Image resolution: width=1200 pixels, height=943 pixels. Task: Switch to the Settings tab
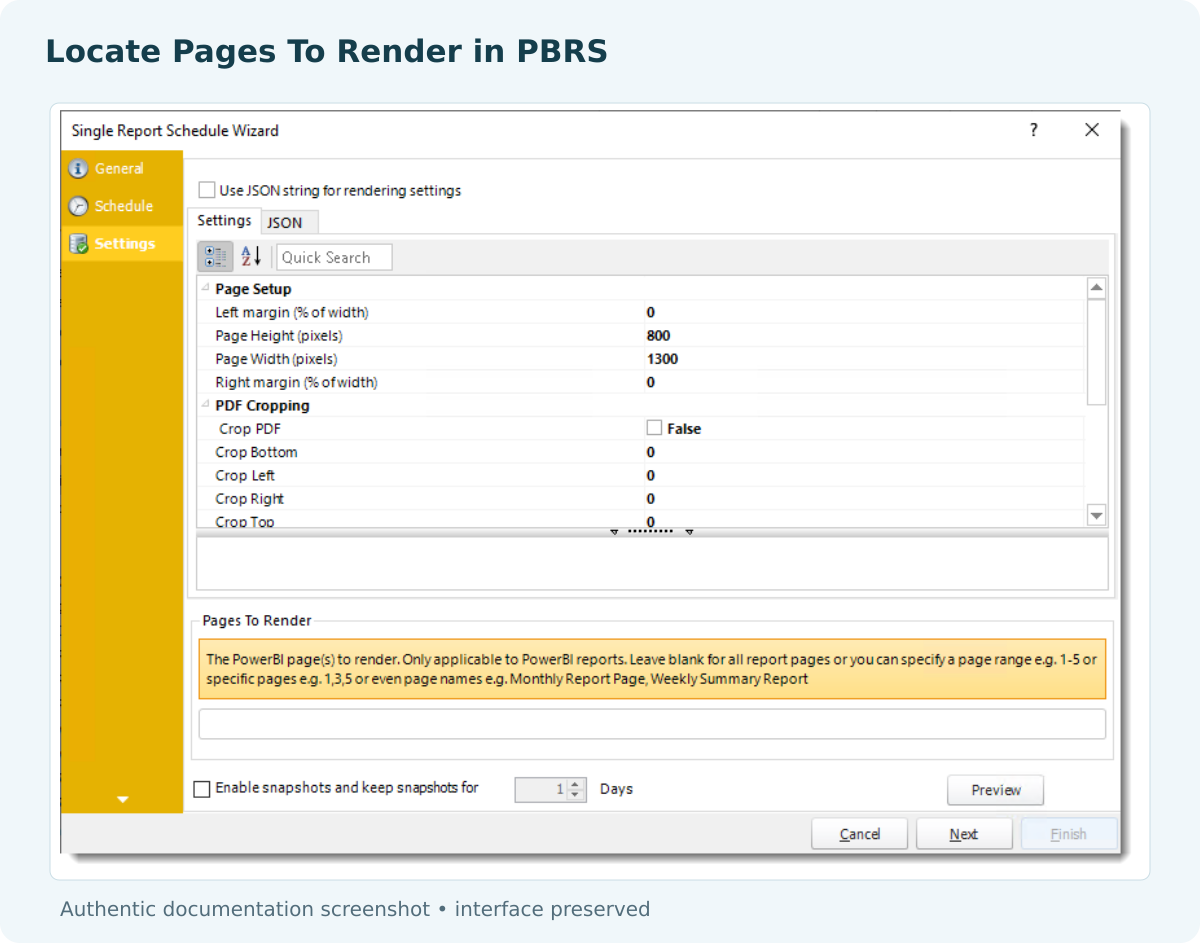point(224,221)
